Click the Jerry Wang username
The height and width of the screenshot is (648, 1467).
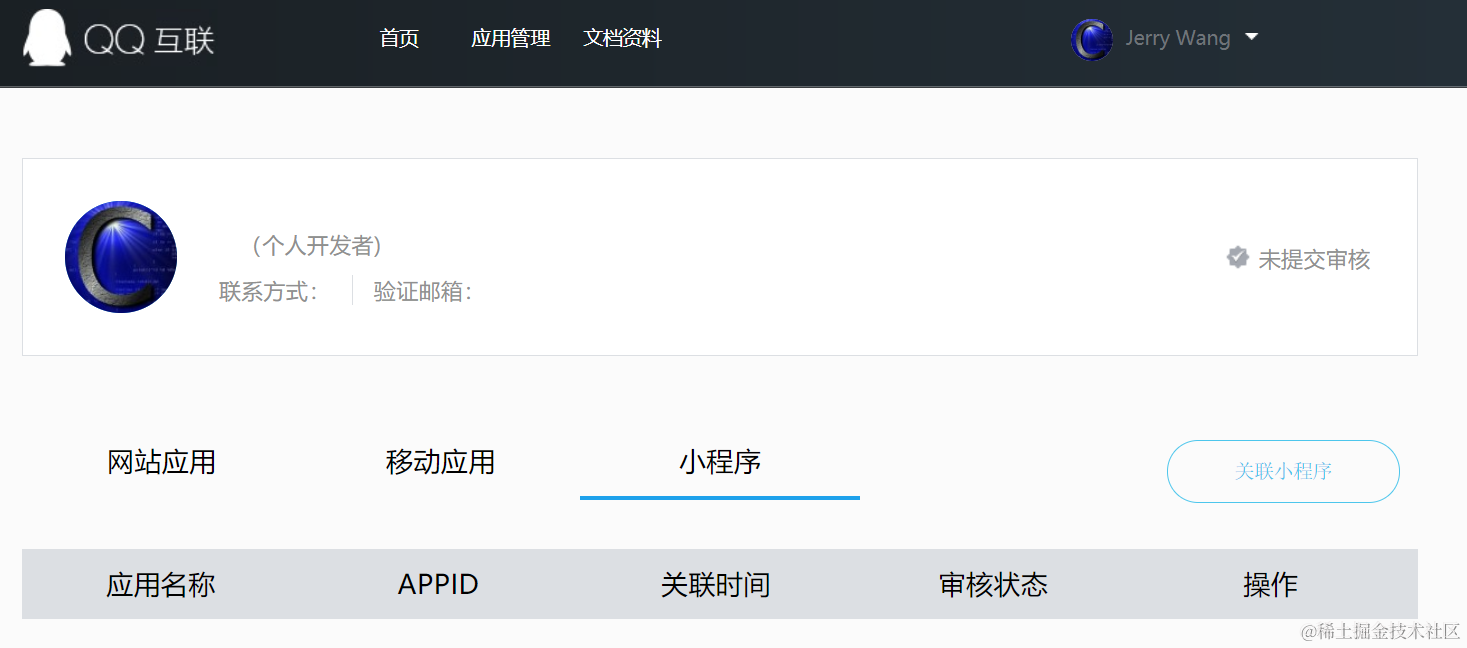click(1178, 38)
